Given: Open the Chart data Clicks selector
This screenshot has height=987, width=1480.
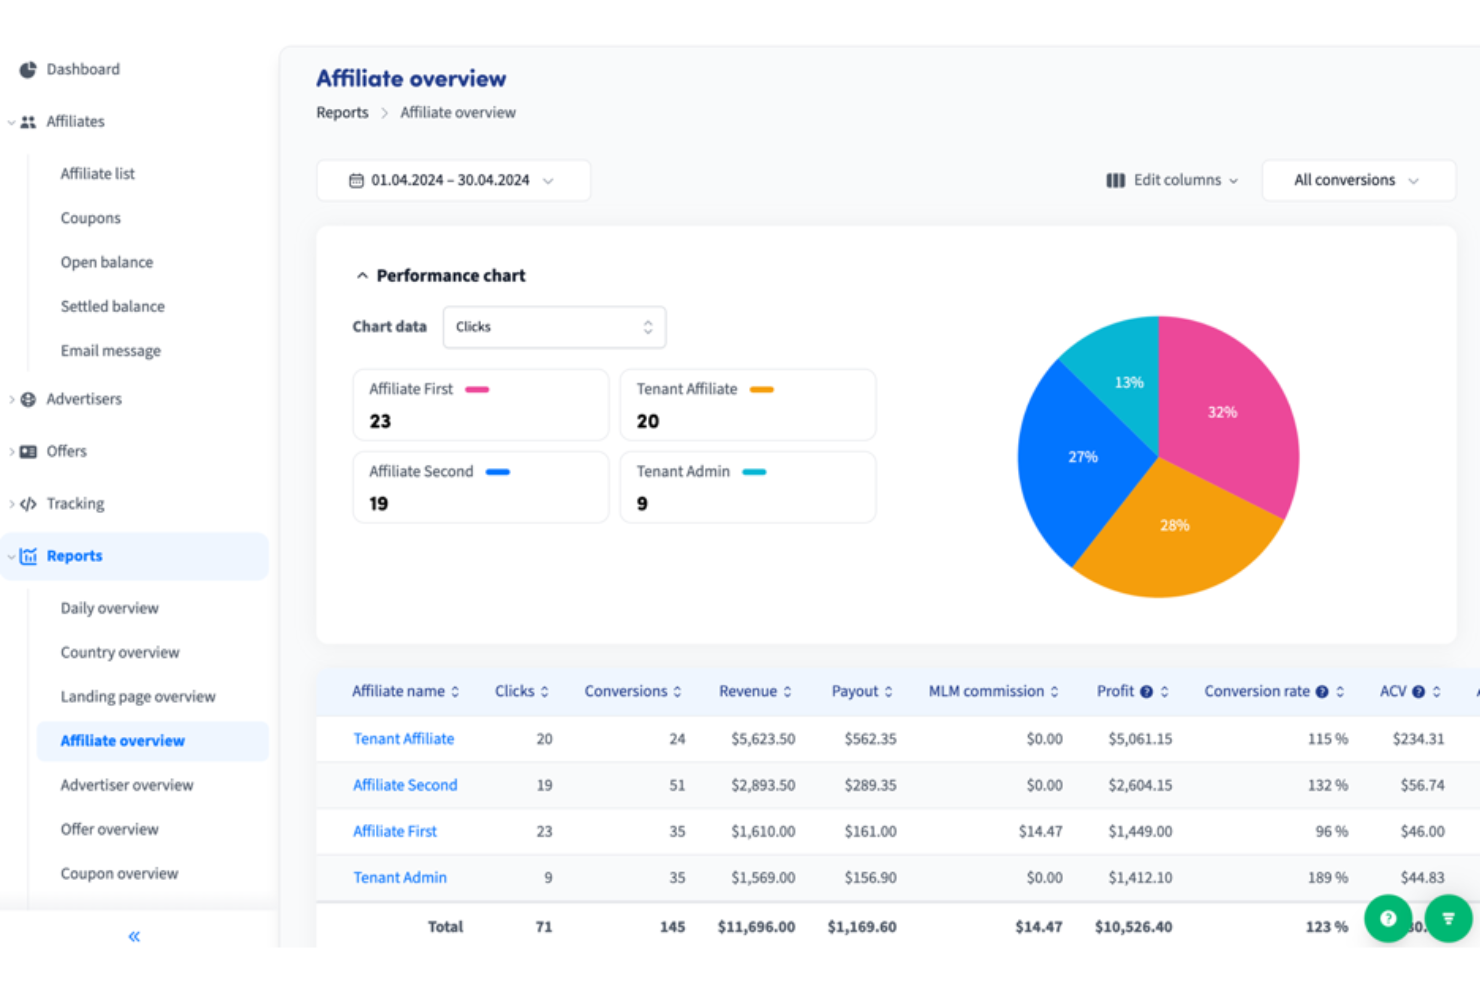Looking at the screenshot, I should pyautogui.click(x=554, y=326).
